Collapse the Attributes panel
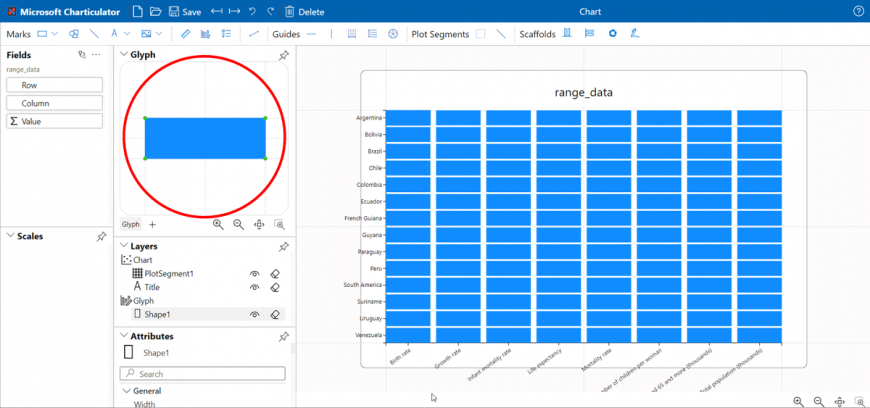 click(x=123, y=336)
